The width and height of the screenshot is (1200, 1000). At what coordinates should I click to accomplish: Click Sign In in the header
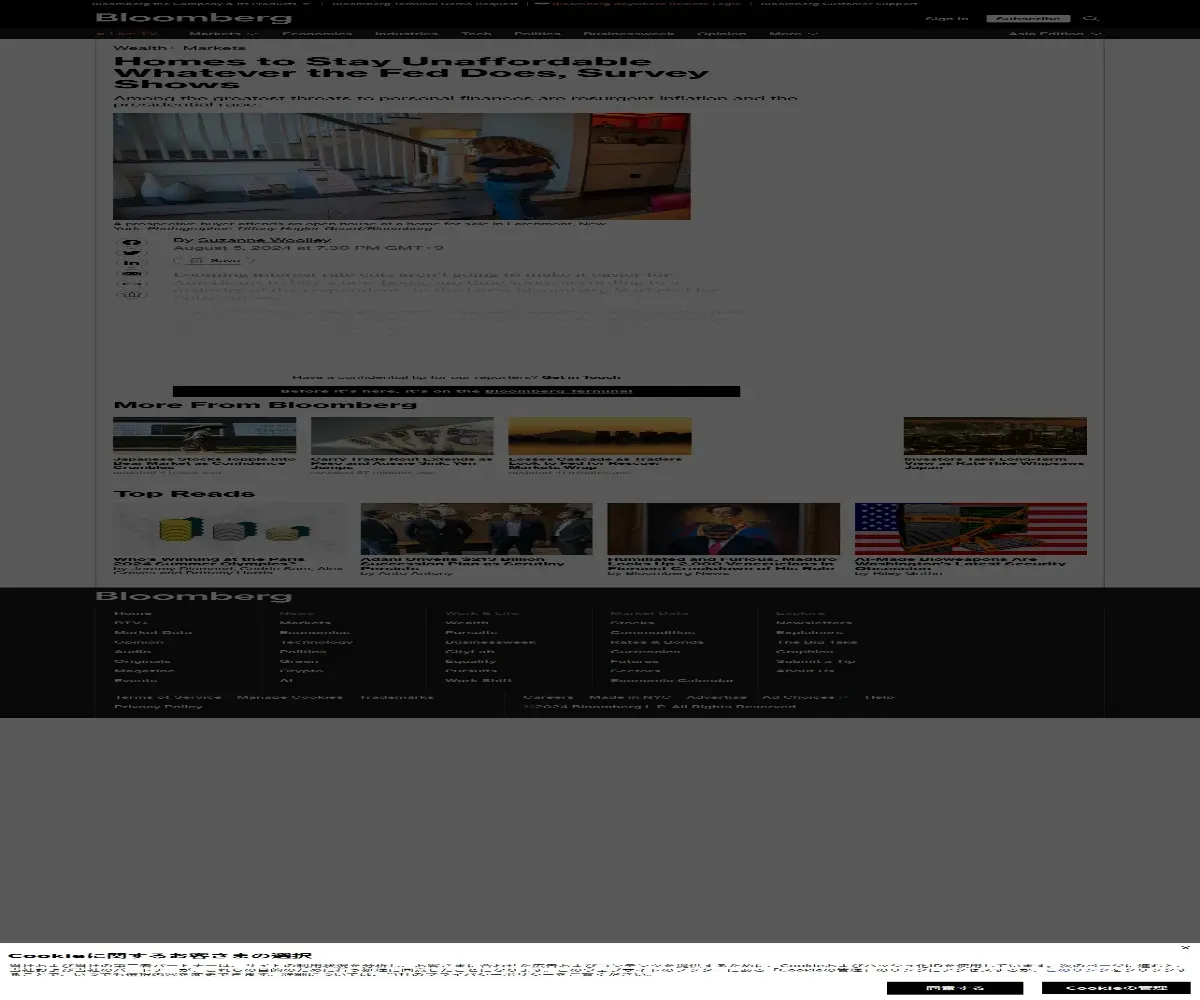point(946,18)
